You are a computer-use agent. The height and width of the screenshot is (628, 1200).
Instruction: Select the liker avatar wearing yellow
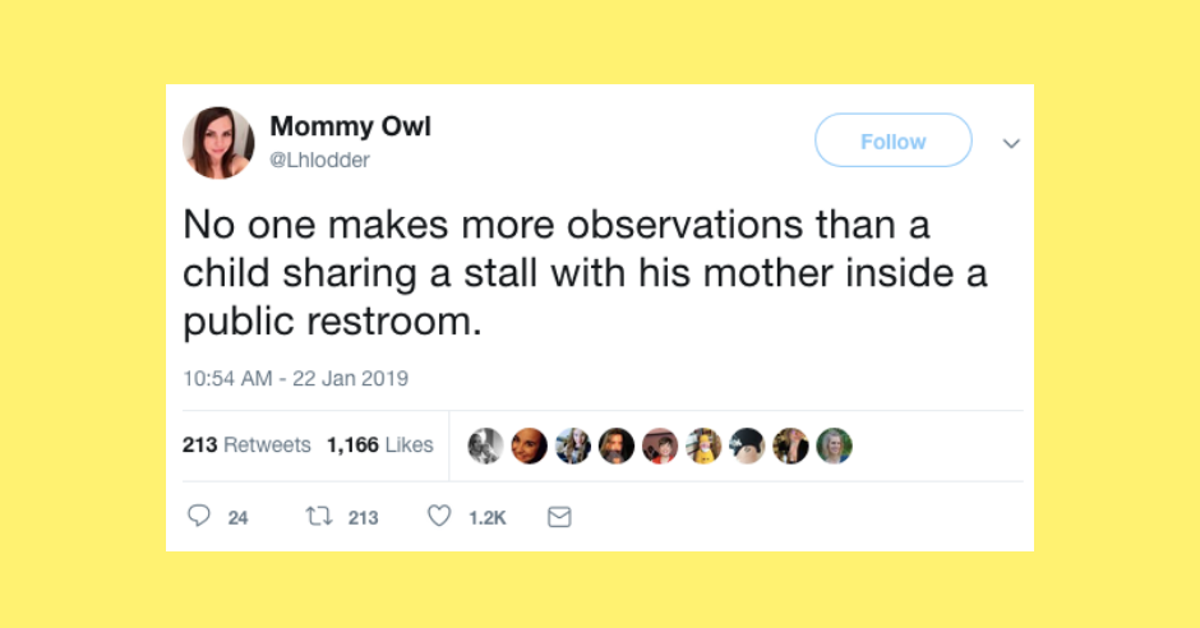[703, 445]
